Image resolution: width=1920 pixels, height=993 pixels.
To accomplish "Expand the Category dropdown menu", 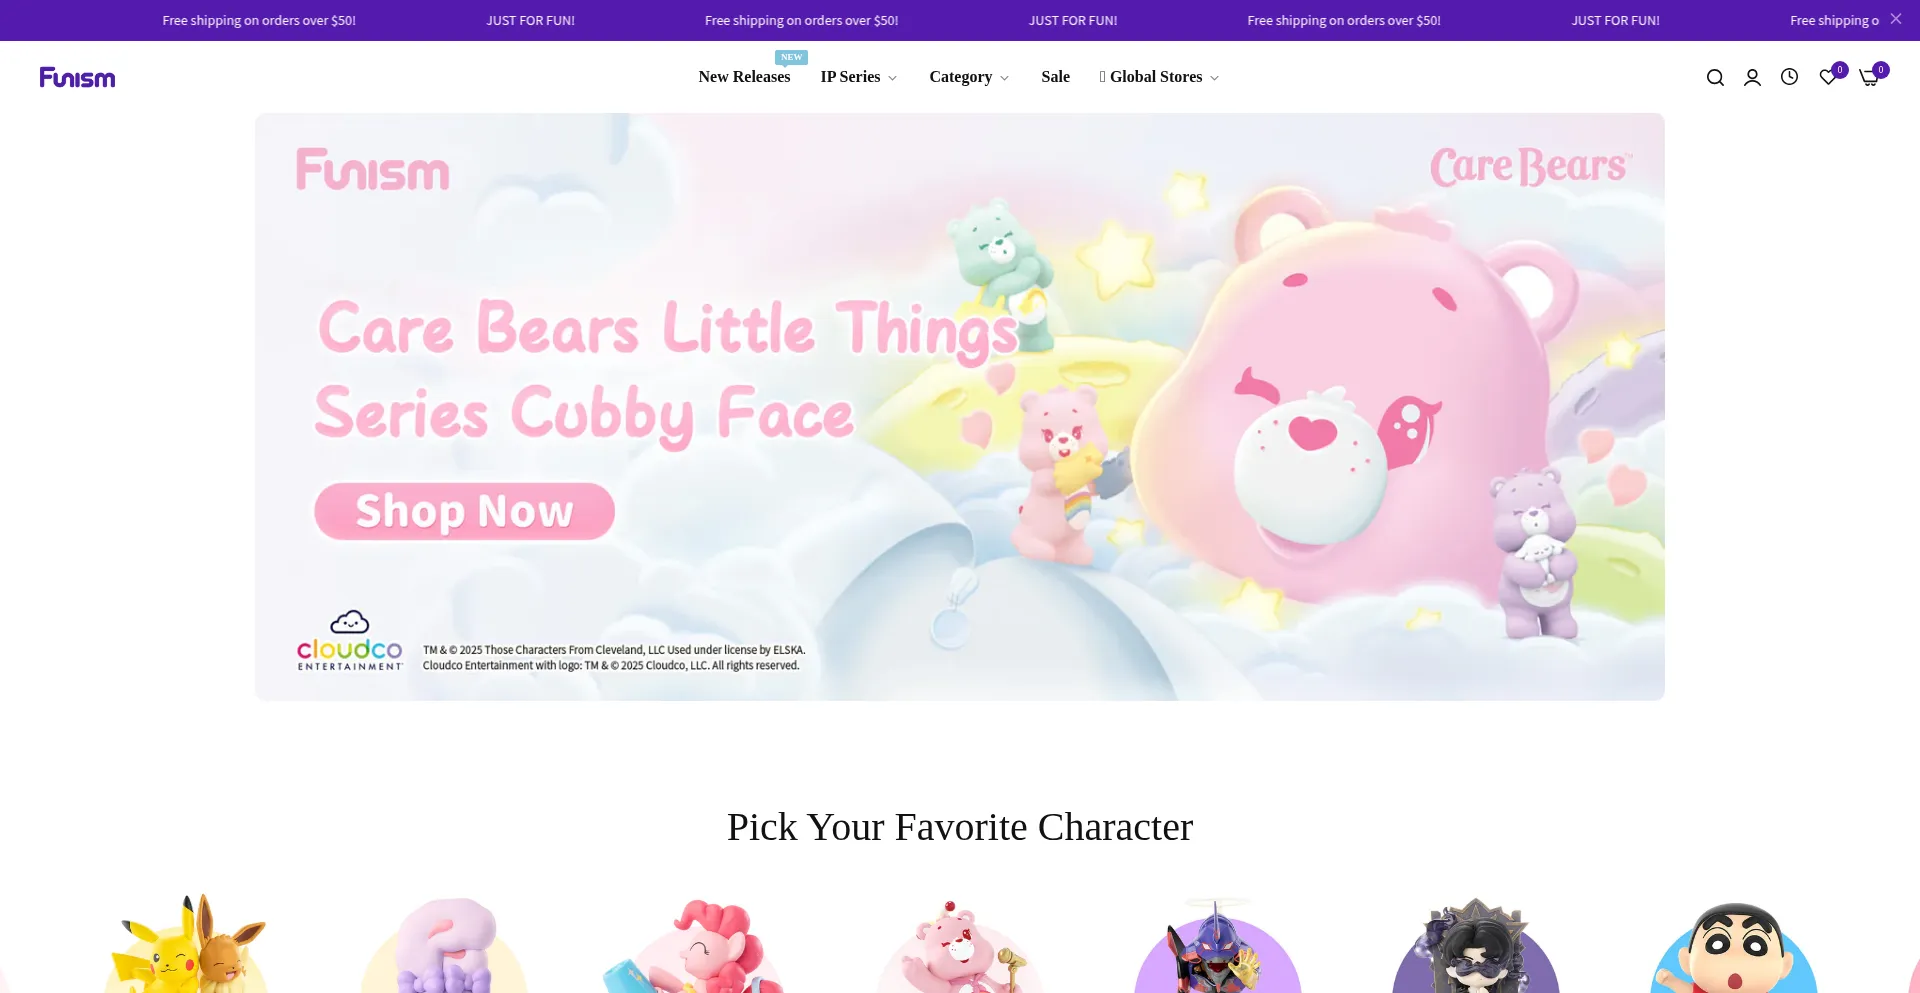I will [x=969, y=77].
